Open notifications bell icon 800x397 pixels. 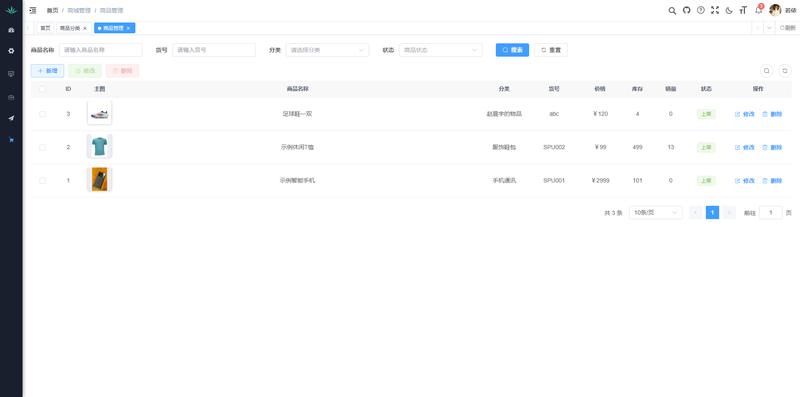[x=758, y=10]
